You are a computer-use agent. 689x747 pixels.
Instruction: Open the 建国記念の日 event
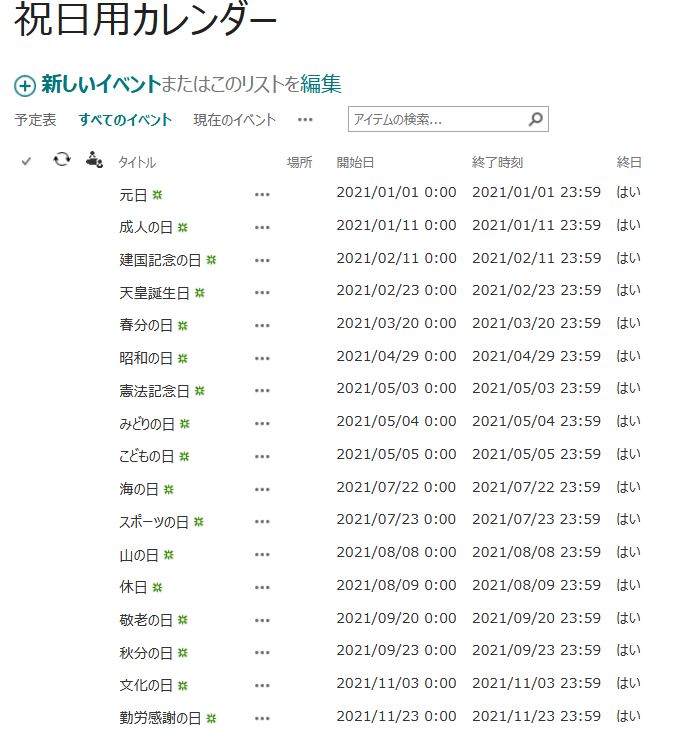(160, 261)
